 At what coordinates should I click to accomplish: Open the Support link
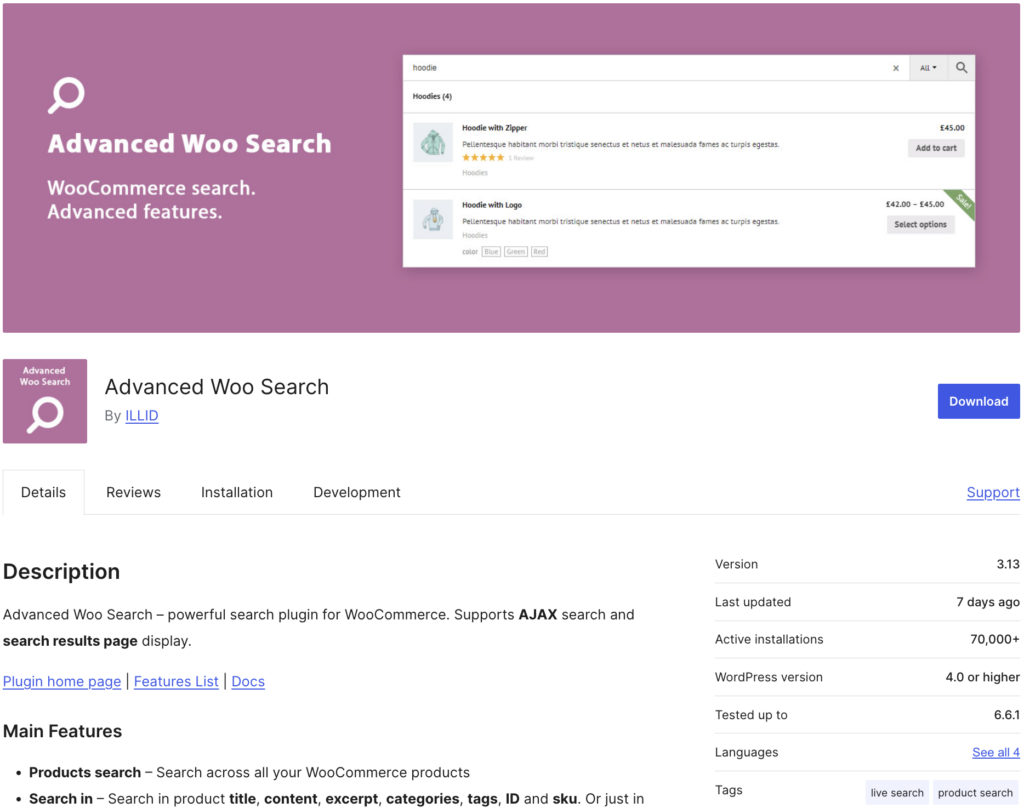click(x=993, y=493)
